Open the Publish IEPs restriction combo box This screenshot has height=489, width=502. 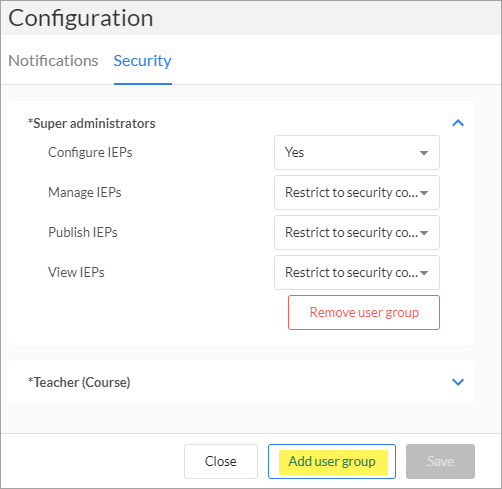(x=357, y=232)
